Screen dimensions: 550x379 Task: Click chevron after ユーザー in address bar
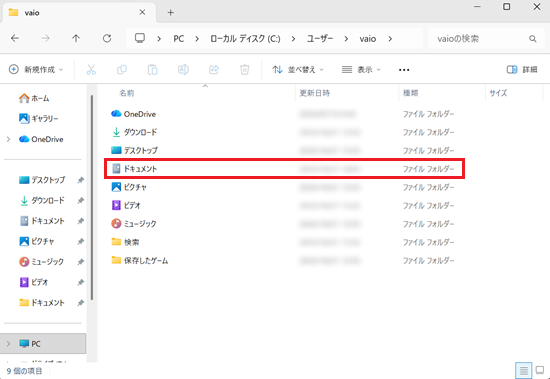[x=346, y=39]
